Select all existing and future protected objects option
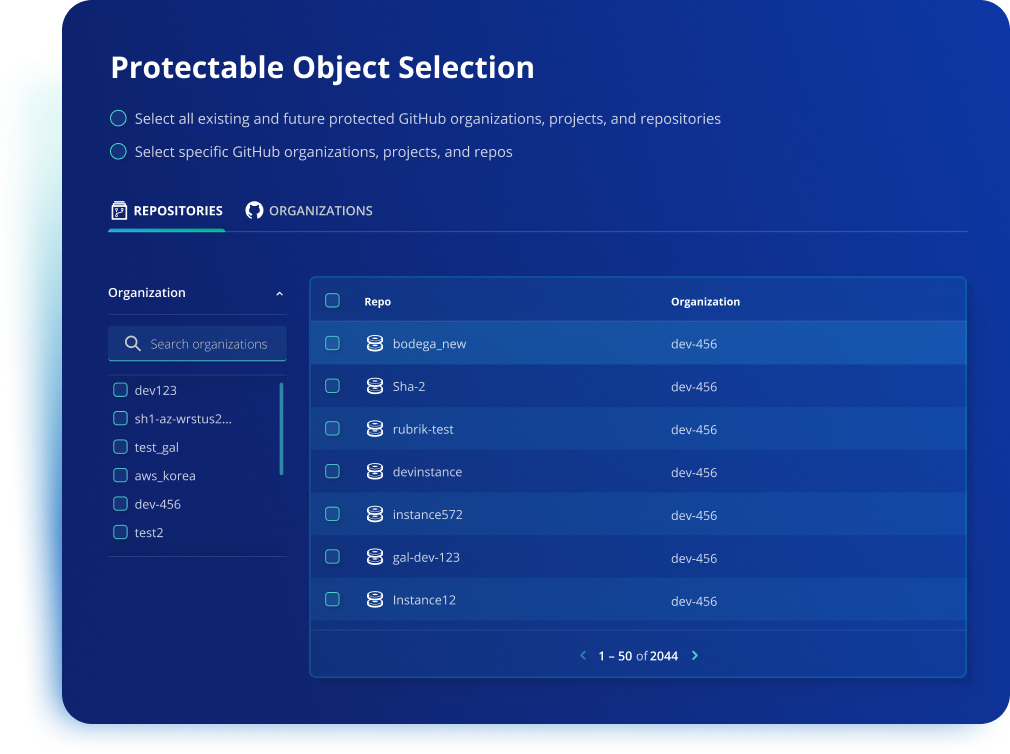This screenshot has height=754, width=1010. pyautogui.click(x=118, y=117)
